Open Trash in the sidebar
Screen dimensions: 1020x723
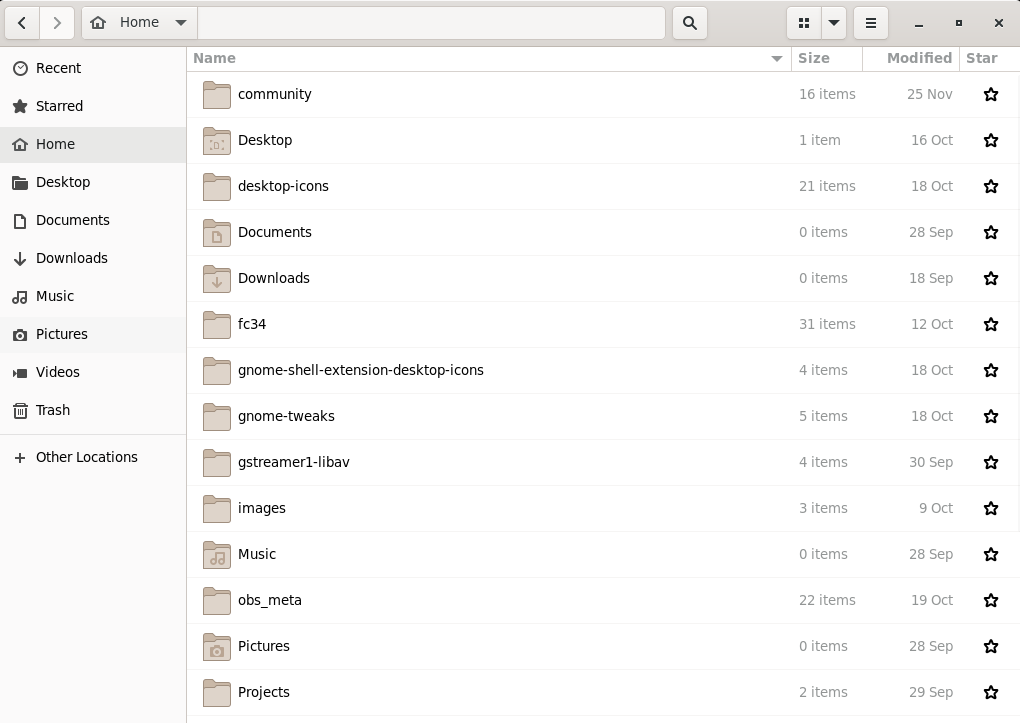[53, 410]
